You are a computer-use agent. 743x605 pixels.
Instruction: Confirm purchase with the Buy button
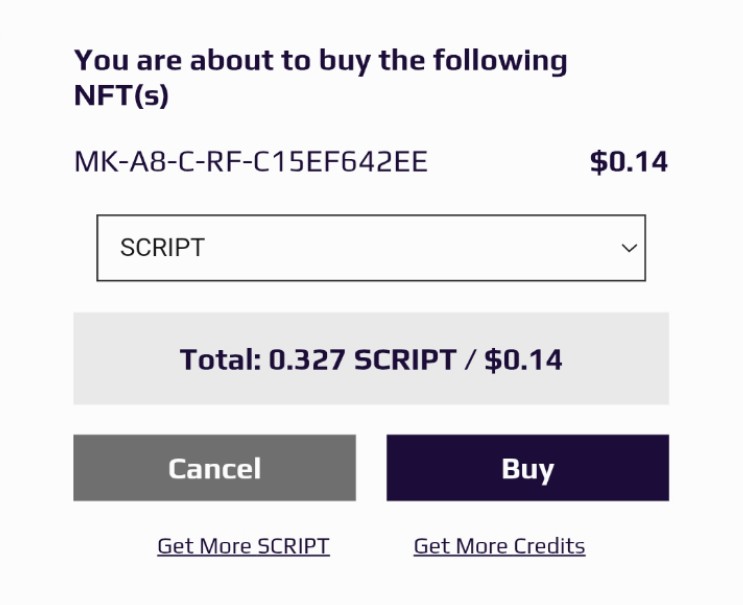tap(527, 468)
